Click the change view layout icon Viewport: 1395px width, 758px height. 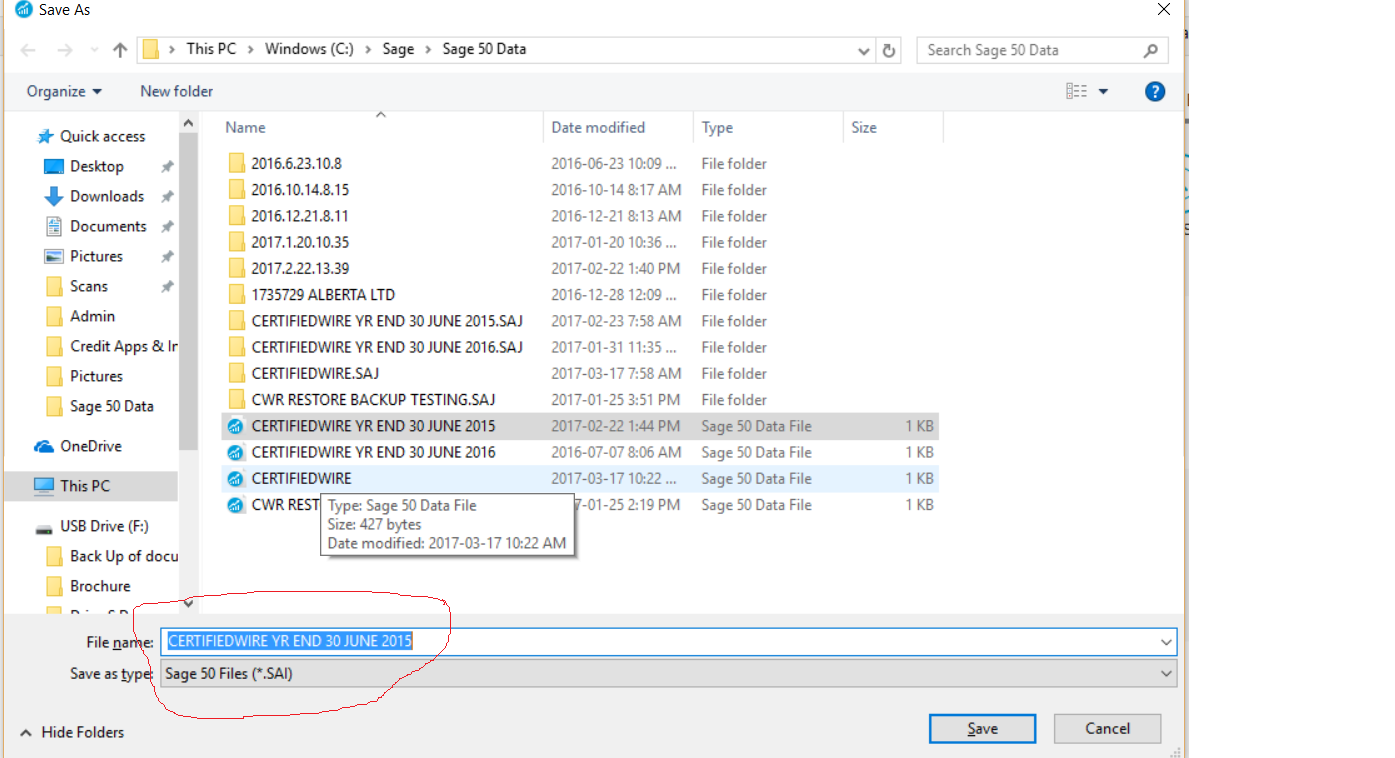1076,91
